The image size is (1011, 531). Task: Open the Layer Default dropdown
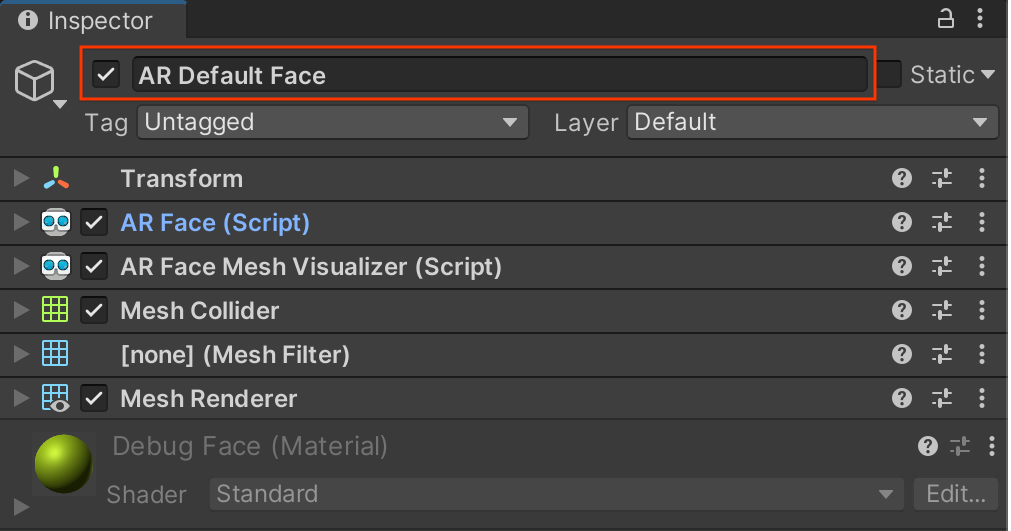coord(812,123)
